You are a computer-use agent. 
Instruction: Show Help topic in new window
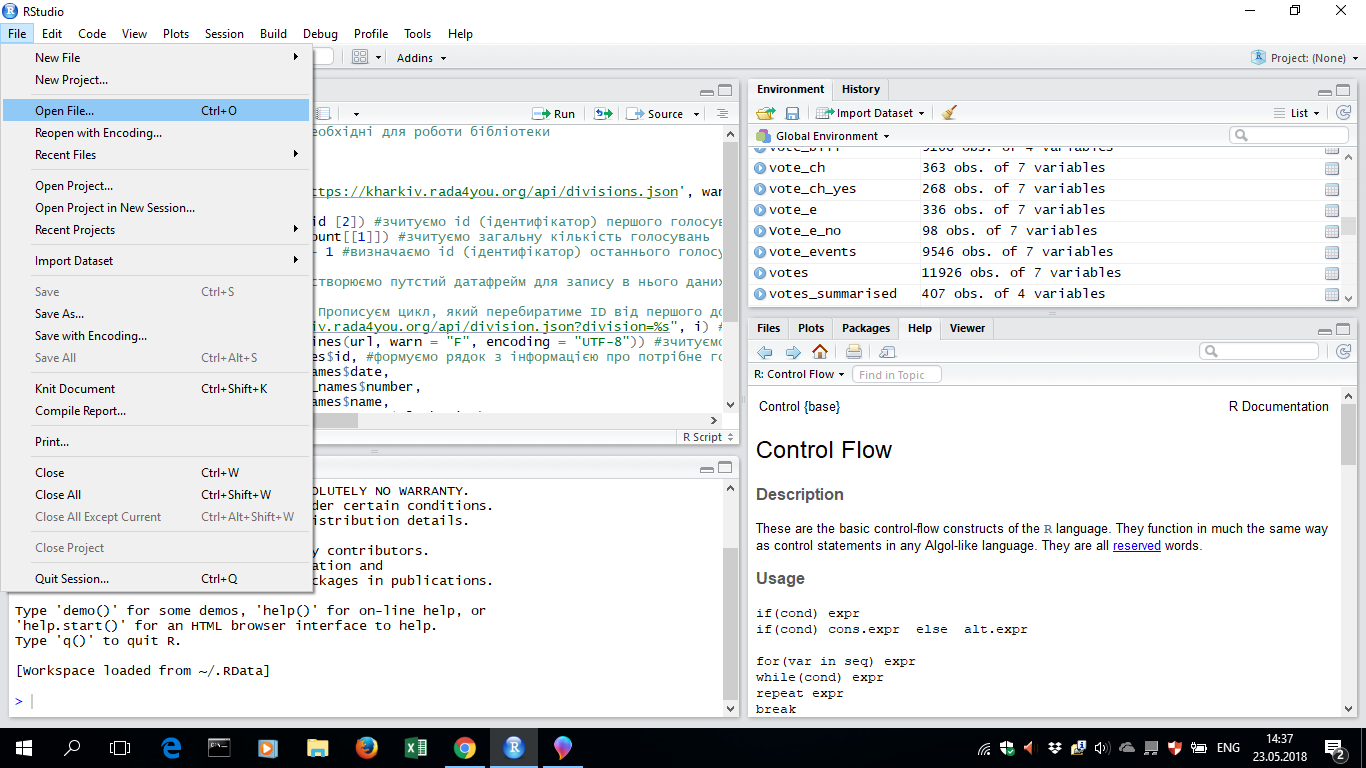click(888, 351)
